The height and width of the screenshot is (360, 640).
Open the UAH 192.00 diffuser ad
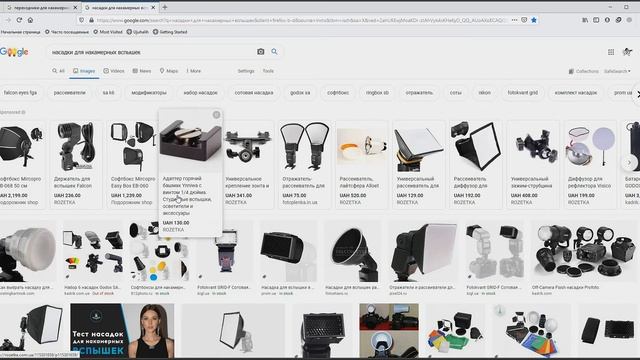(x=476, y=164)
